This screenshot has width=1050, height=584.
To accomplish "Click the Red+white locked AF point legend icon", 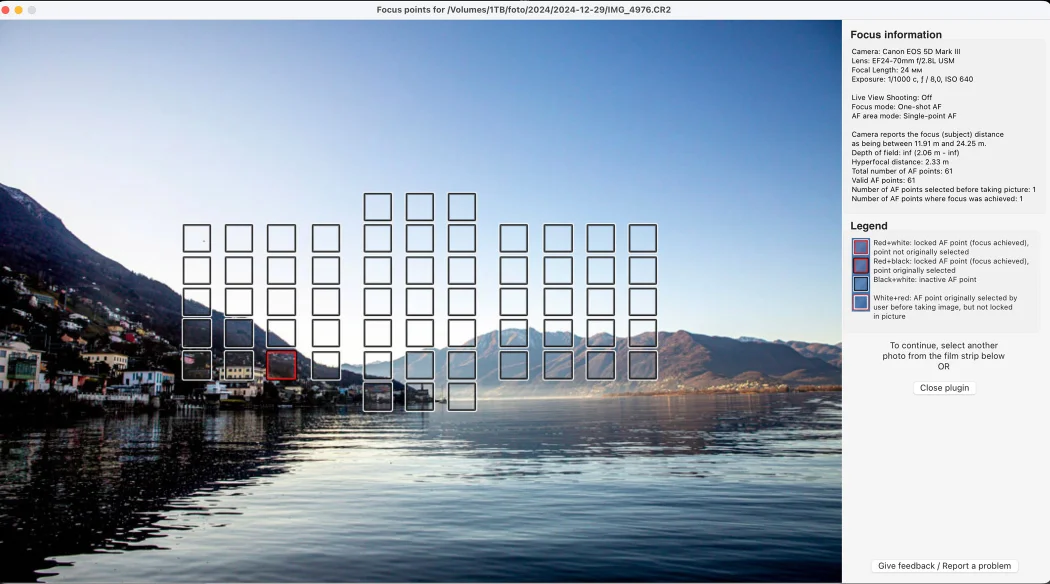I will [x=860, y=247].
